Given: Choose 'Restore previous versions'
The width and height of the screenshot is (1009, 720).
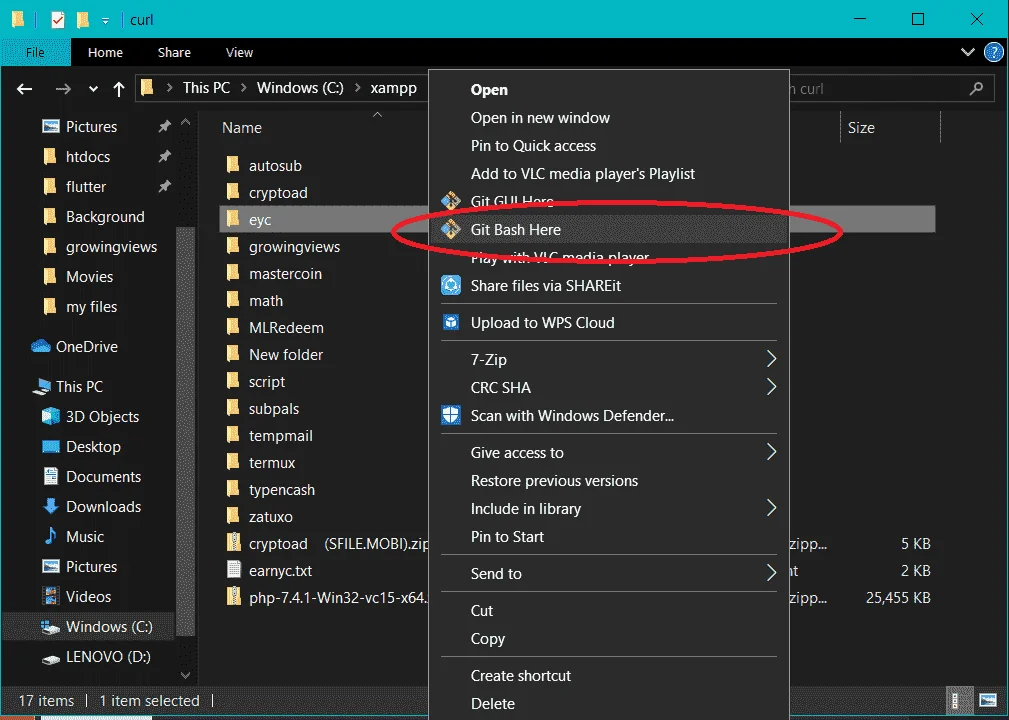Looking at the screenshot, I should pyautogui.click(x=608, y=481).
